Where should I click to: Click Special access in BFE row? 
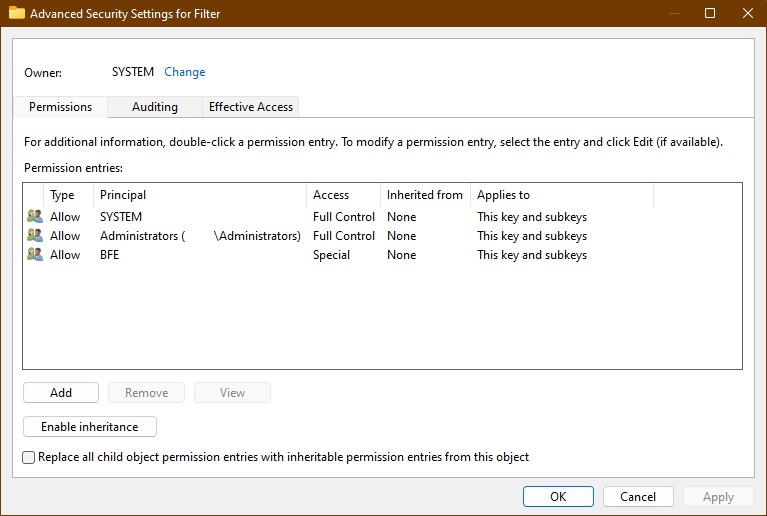(x=331, y=254)
